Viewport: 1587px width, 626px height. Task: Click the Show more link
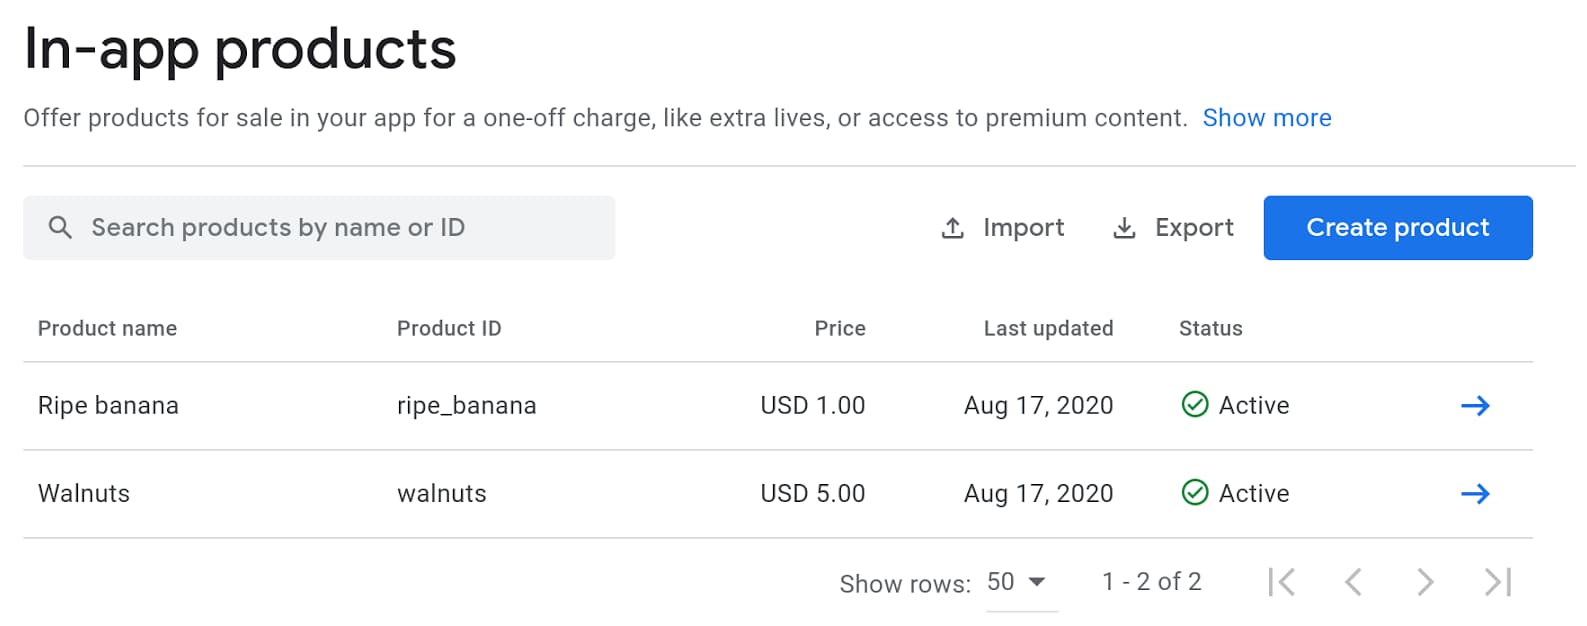coord(1267,118)
